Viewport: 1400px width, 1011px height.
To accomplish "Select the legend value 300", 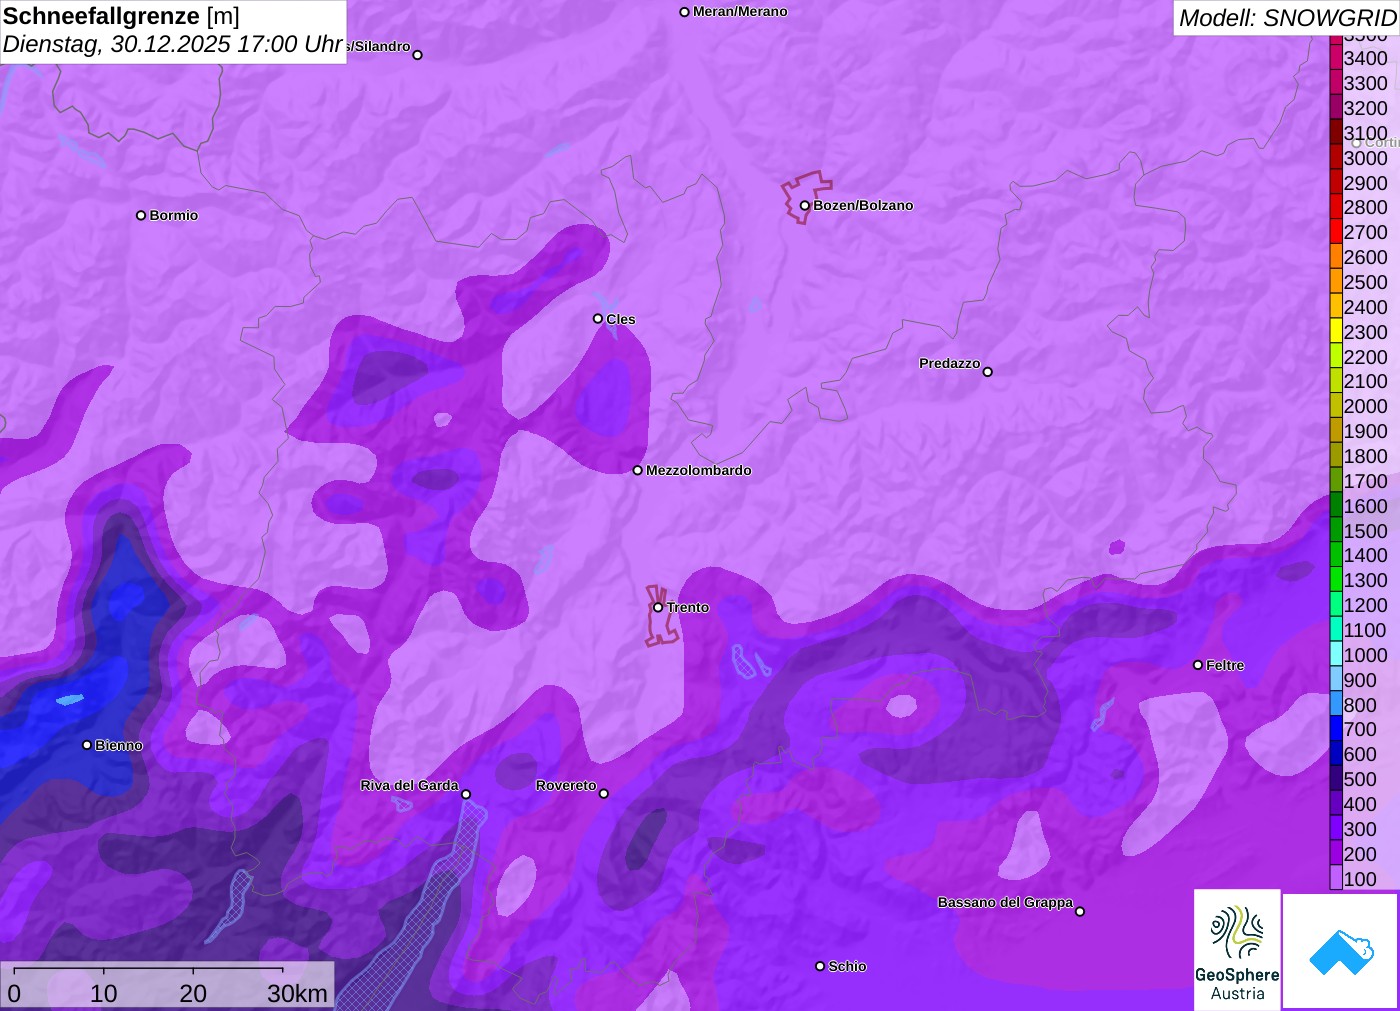I will coord(1360,829).
